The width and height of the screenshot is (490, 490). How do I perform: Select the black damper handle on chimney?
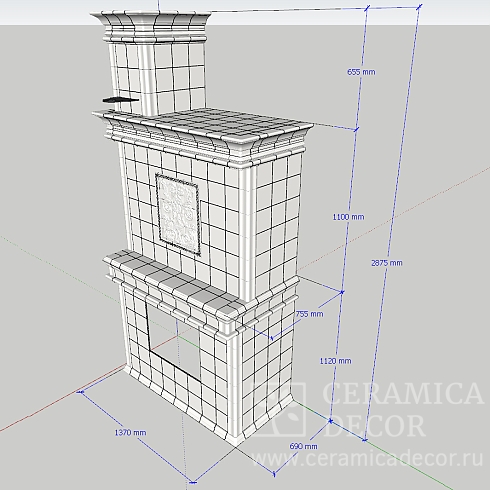[x=120, y=100]
